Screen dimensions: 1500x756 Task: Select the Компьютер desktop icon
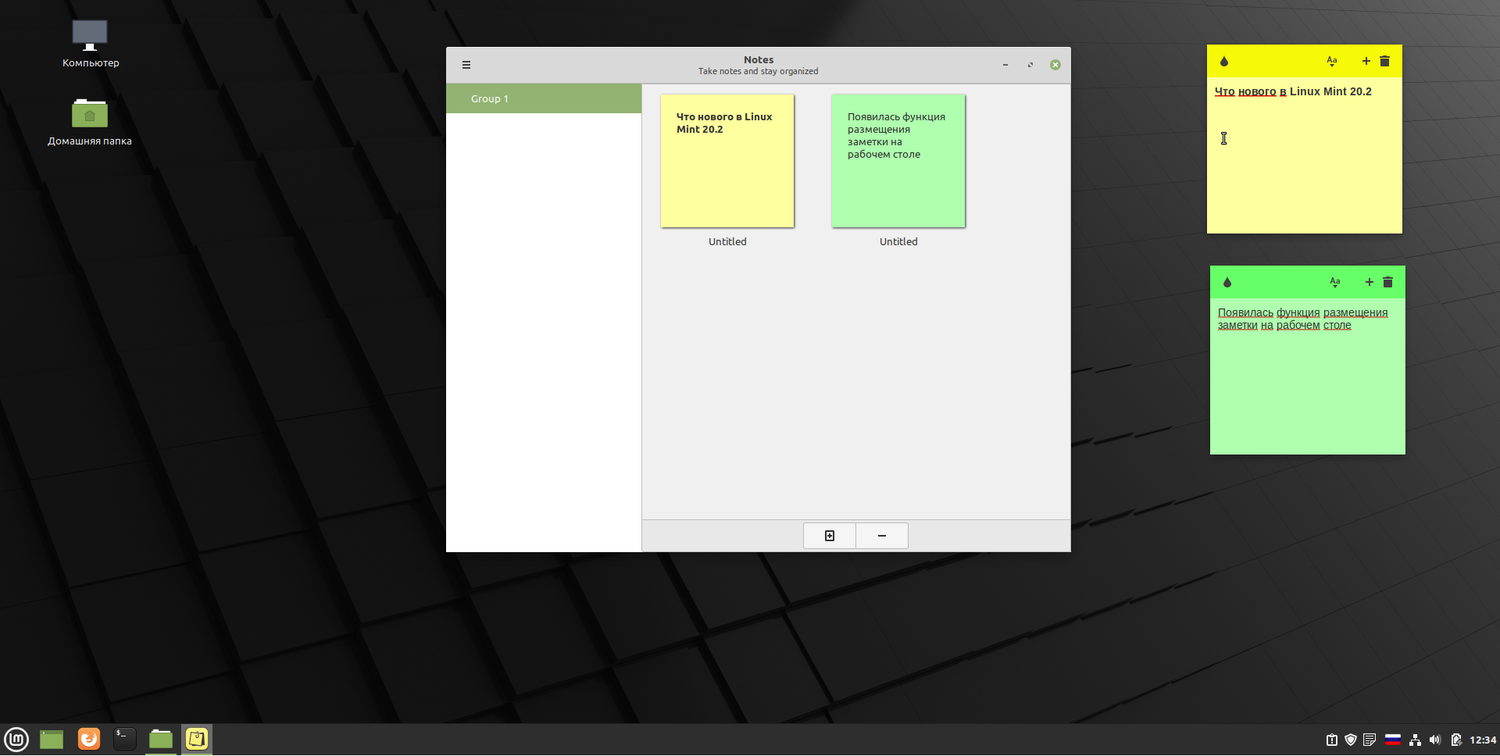pos(90,44)
